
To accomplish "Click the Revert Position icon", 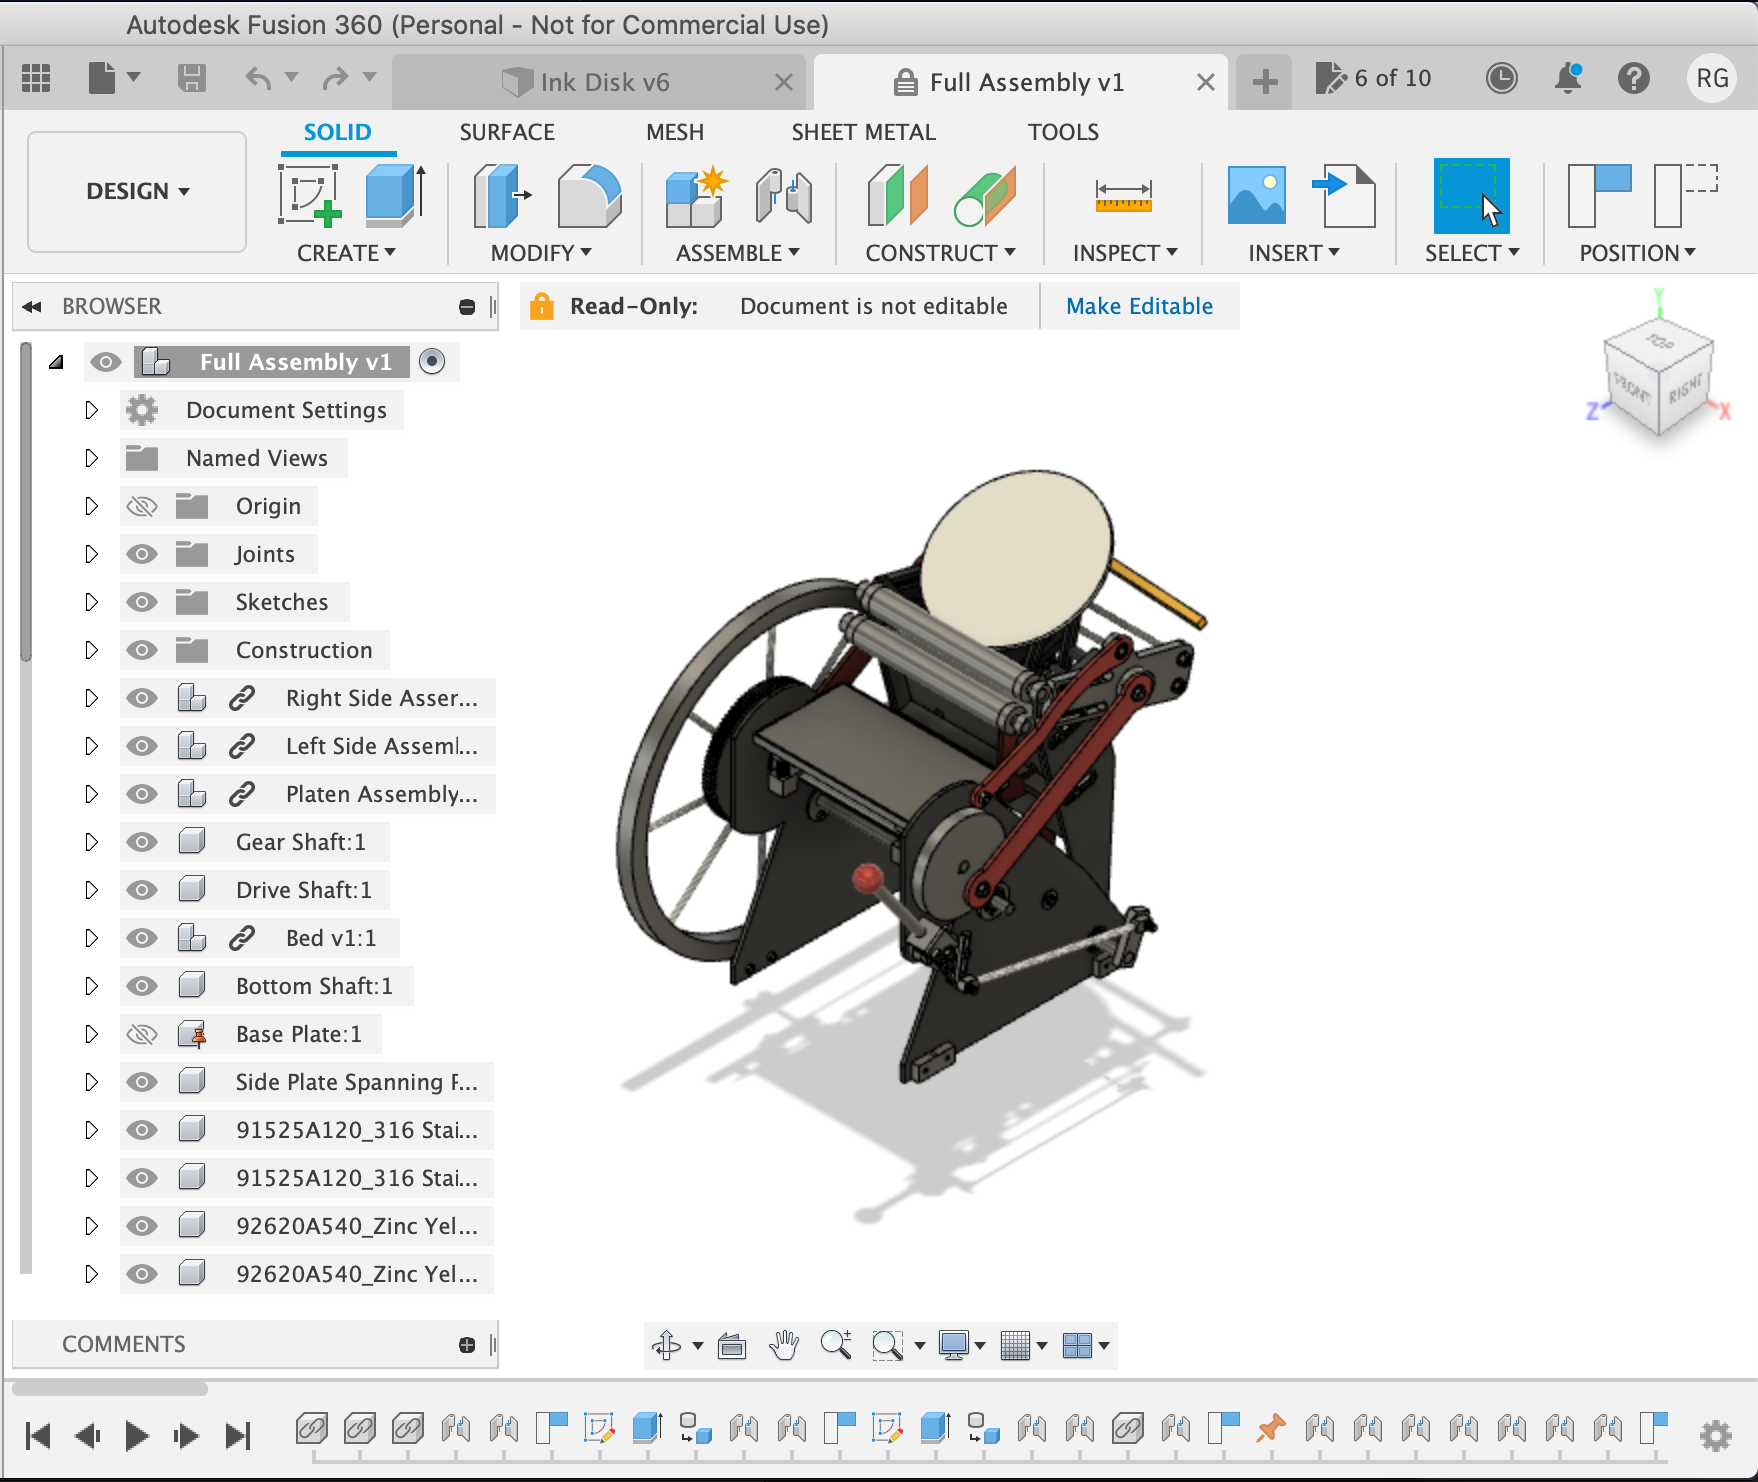I will coord(1686,195).
